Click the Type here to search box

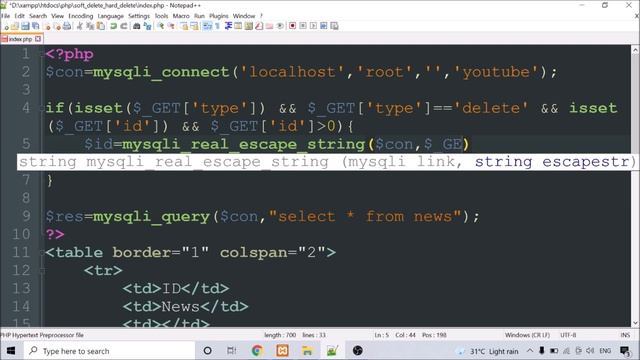[109, 351]
